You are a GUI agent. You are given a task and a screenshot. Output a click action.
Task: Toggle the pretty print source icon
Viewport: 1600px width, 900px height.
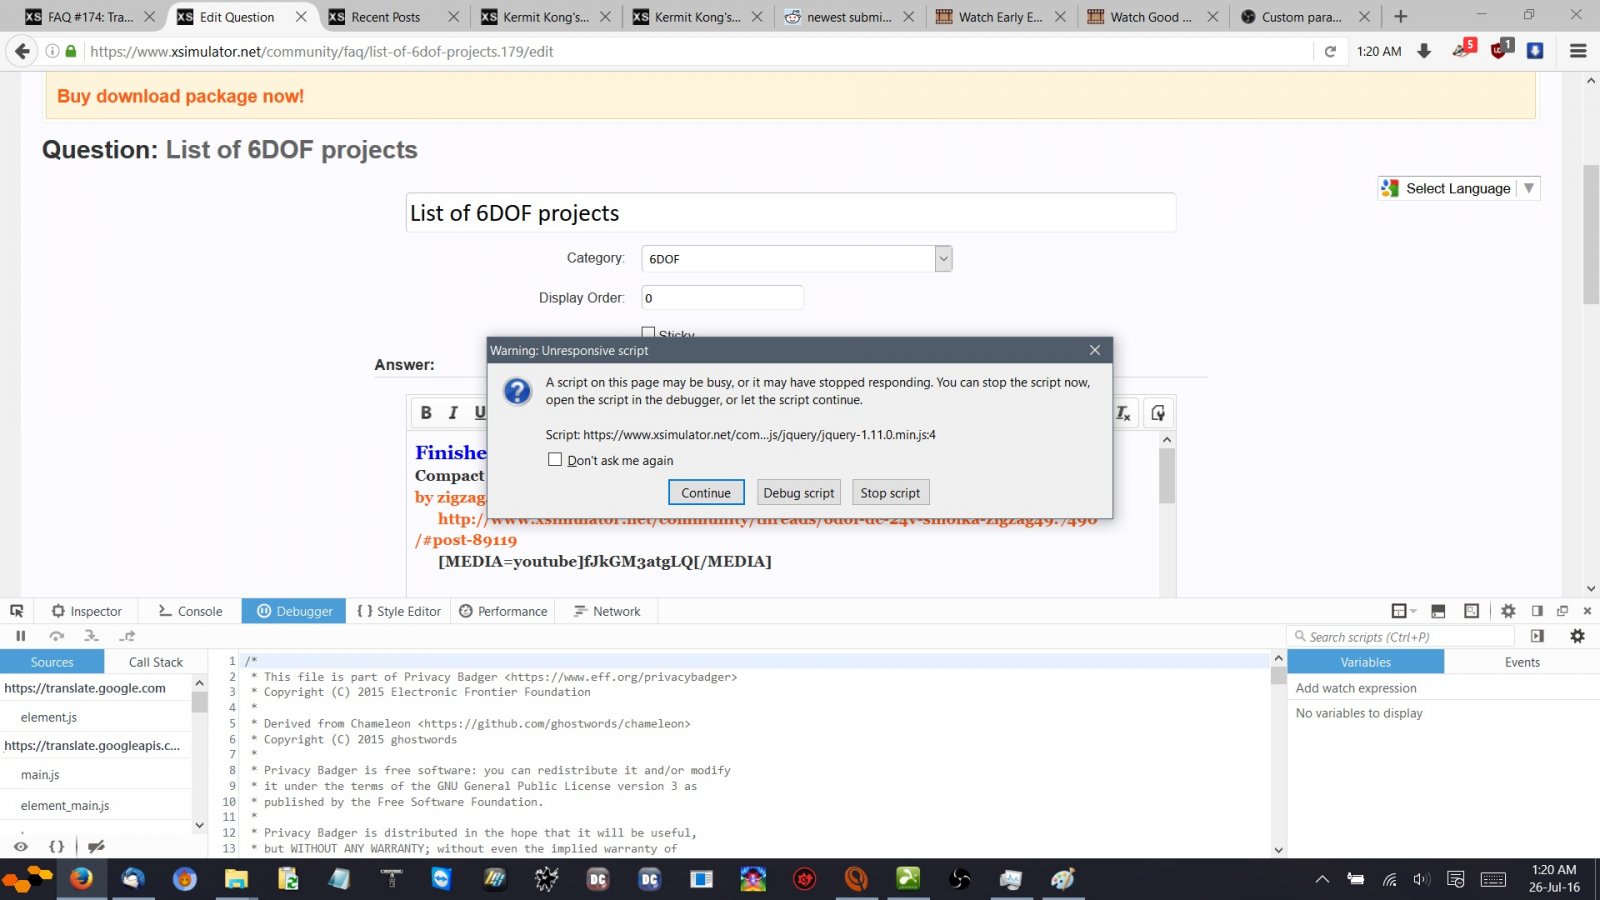point(57,846)
